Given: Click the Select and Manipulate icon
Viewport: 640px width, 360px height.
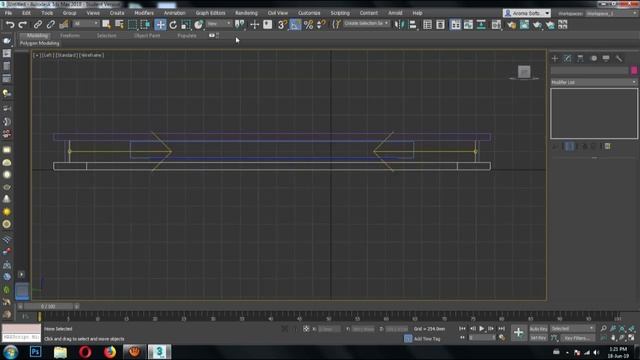Looking at the screenshot, I should click(x=254, y=24).
